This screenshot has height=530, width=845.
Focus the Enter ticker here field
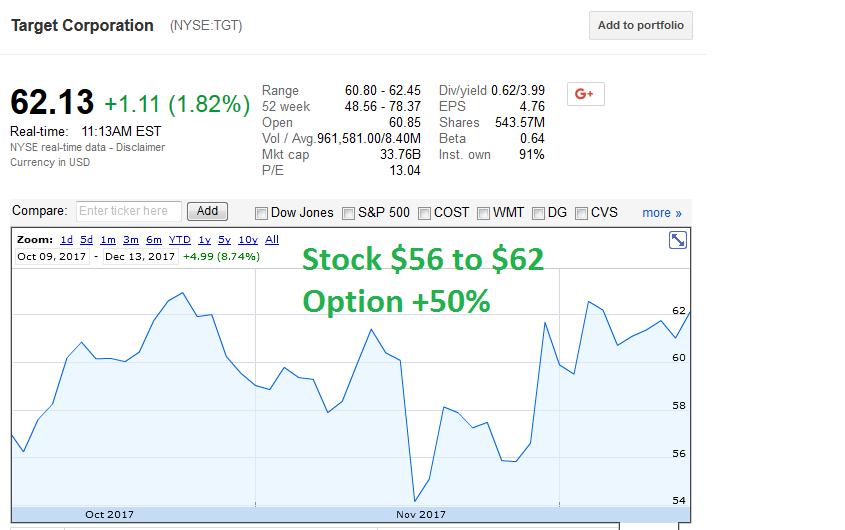click(x=129, y=211)
